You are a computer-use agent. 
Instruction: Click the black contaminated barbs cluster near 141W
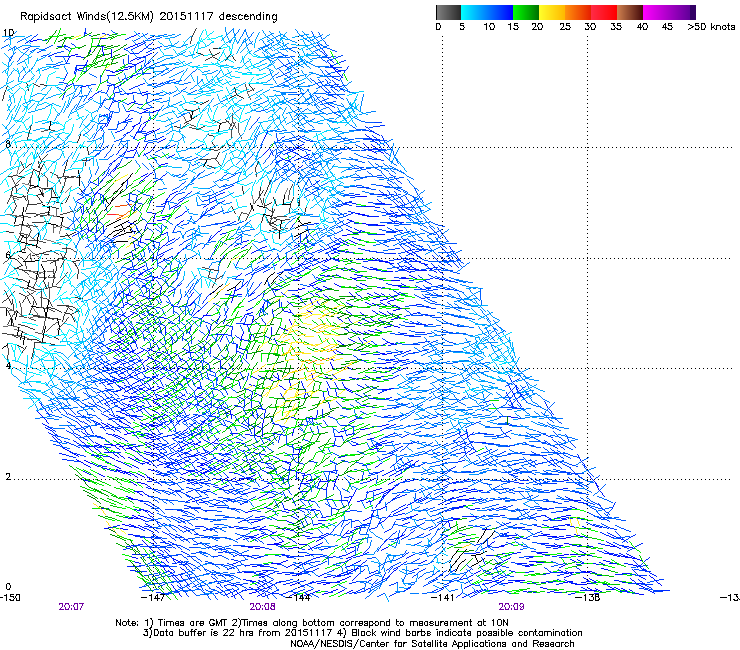(472, 550)
